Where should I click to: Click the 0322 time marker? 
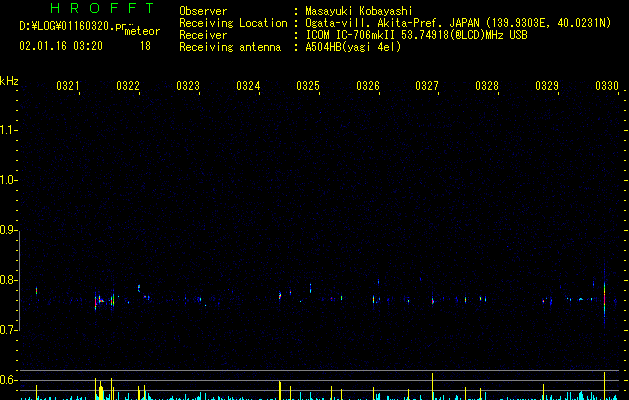[x=128, y=85]
